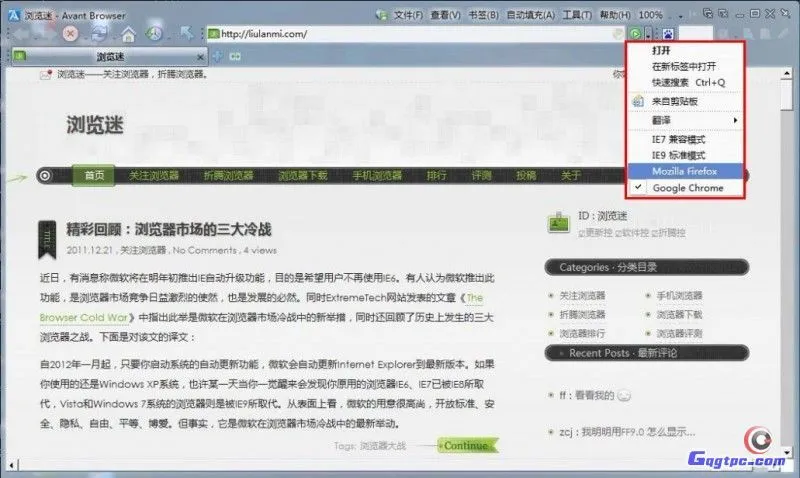Expand the Go button dropdown arrow
800x478 pixels.
click(648, 34)
